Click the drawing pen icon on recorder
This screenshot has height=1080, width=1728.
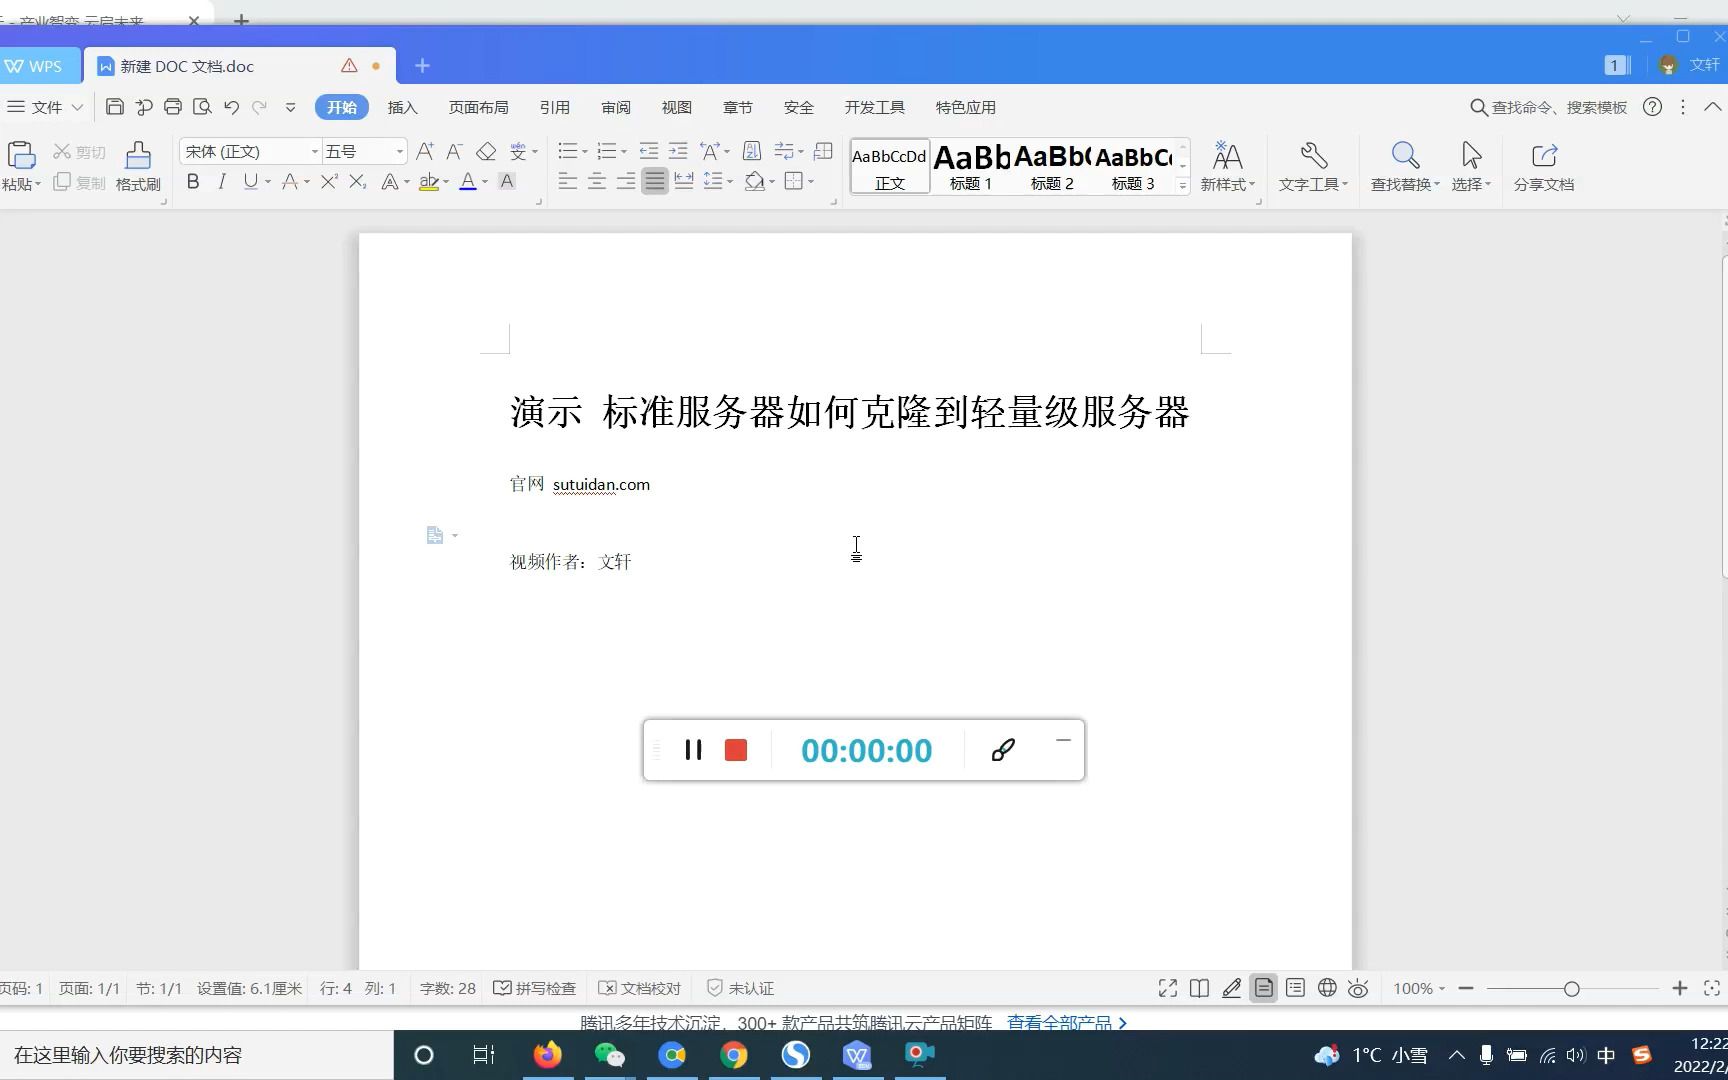[1003, 750]
